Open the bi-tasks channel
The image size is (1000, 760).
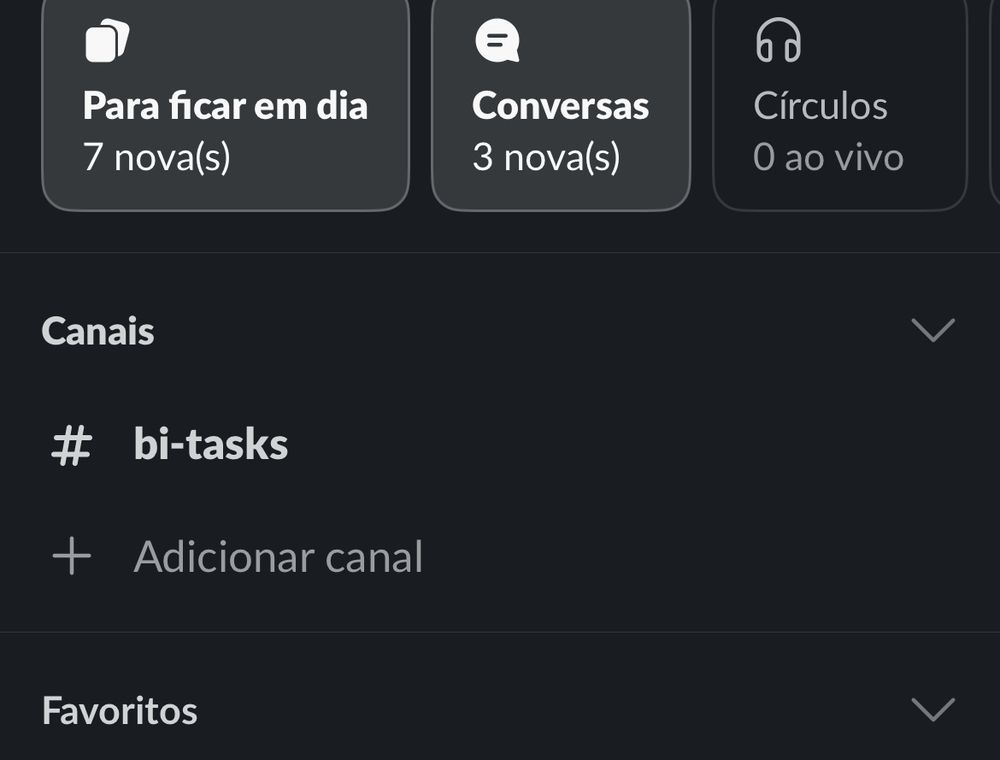(500, 445)
